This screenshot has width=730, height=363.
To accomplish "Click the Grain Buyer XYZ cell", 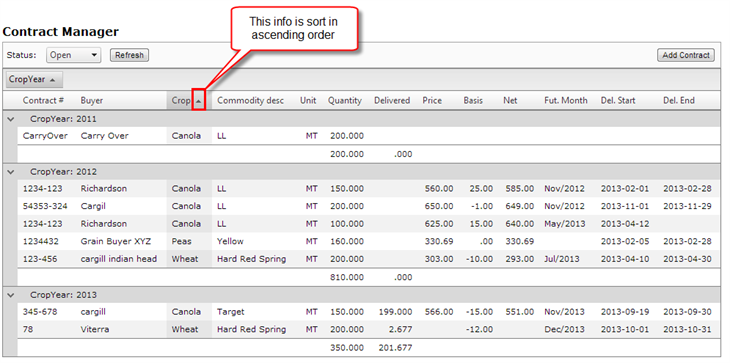I will point(115,242).
